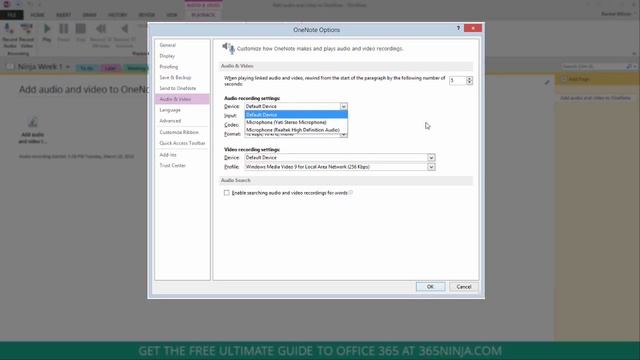Viewport: 640px width, 360px height.
Task: Choose Microphone (Realtek High Definition Audio) option
Action: click(x=296, y=130)
